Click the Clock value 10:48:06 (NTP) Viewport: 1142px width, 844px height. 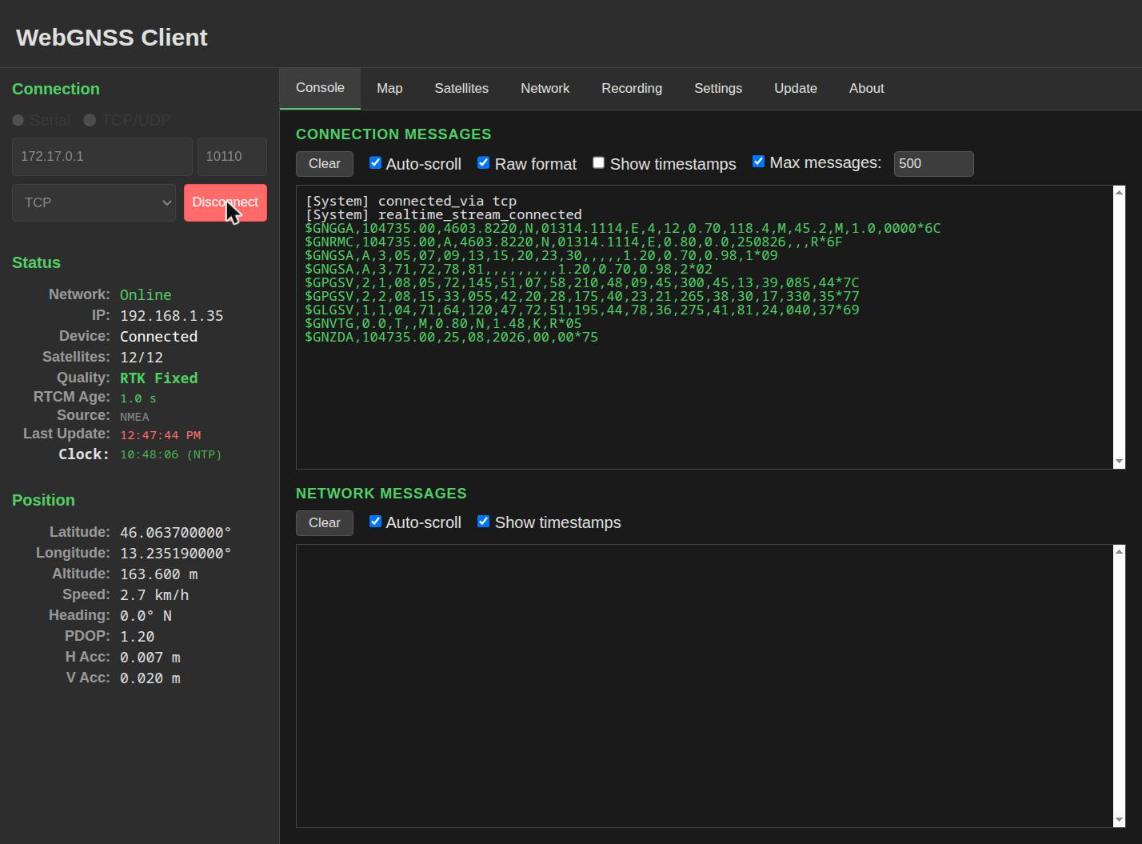[x=170, y=454]
